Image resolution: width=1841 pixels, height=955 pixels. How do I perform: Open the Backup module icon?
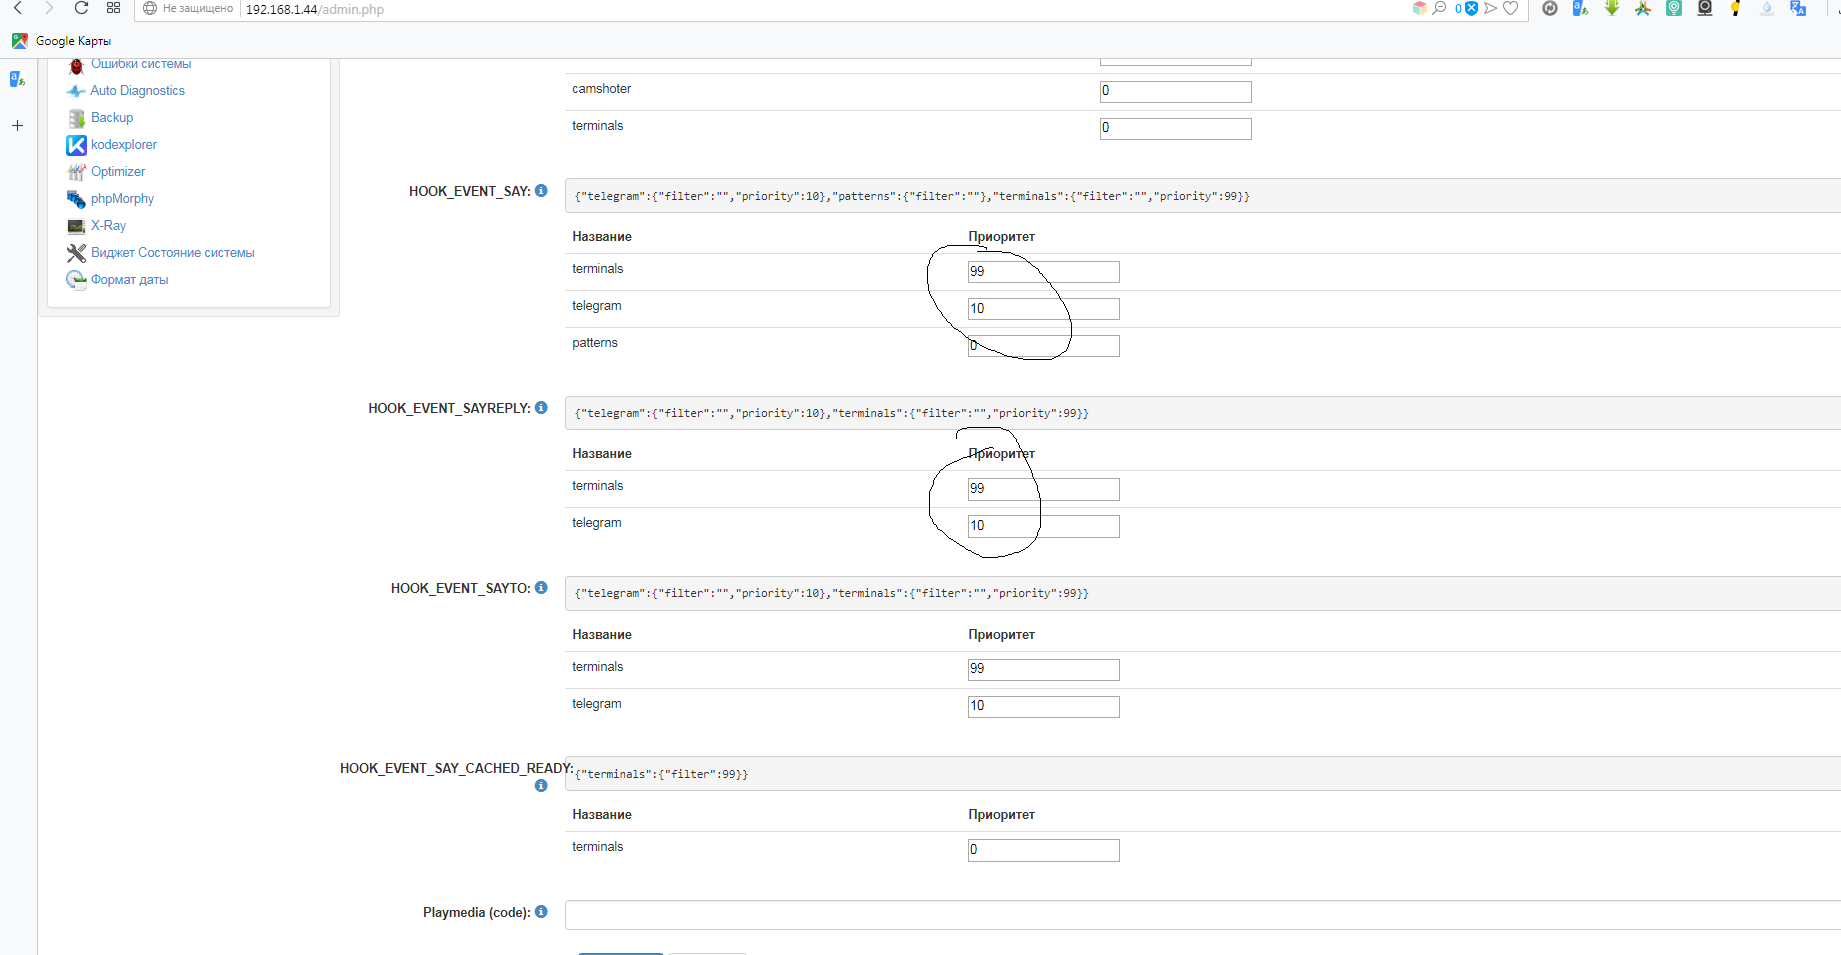[76, 118]
